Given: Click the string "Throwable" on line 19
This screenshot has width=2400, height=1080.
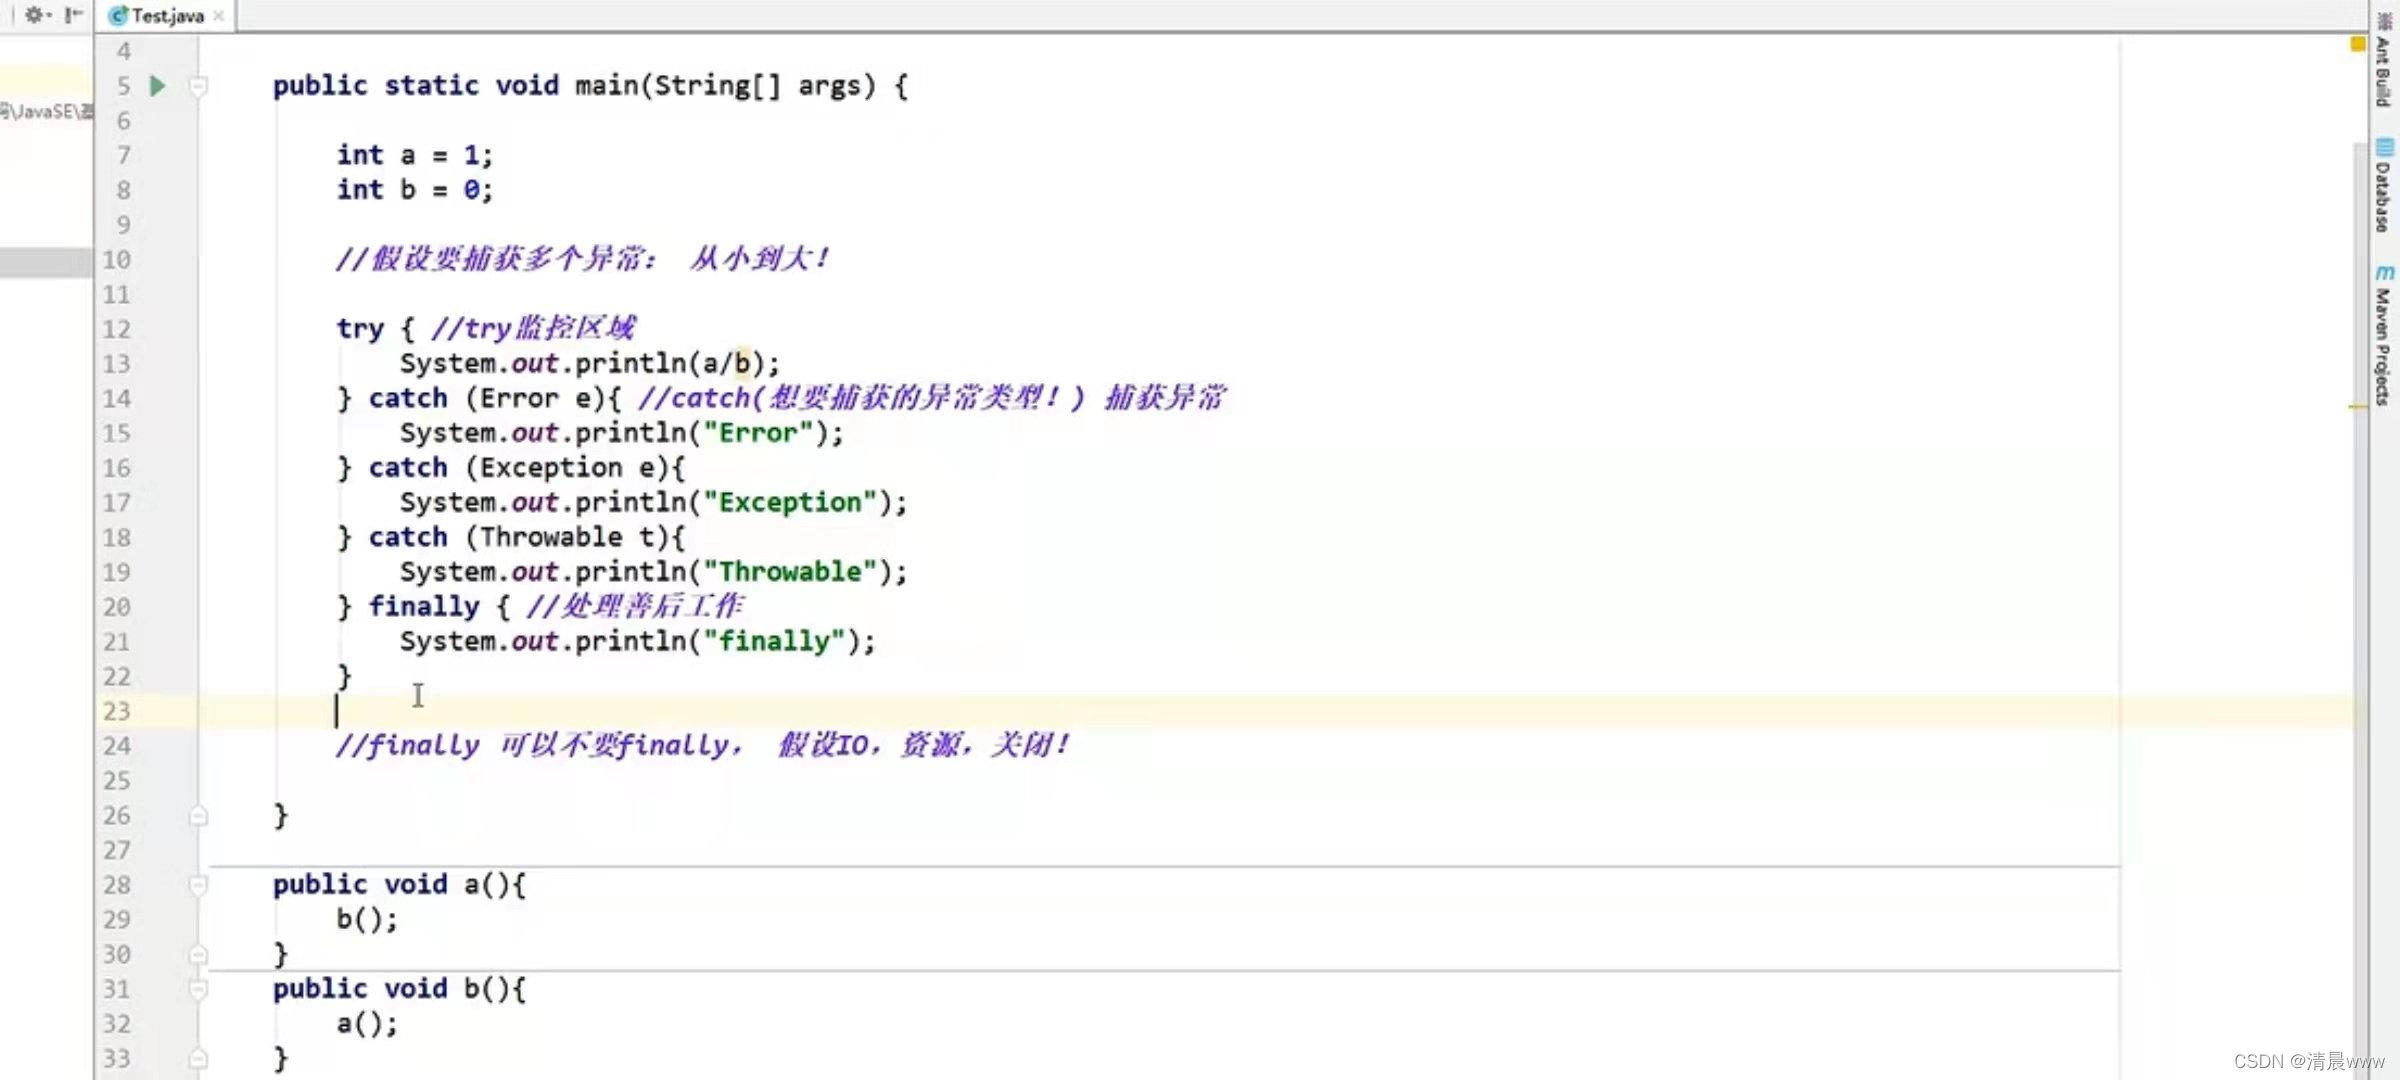Looking at the screenshot, I should (x=790, y=572).
